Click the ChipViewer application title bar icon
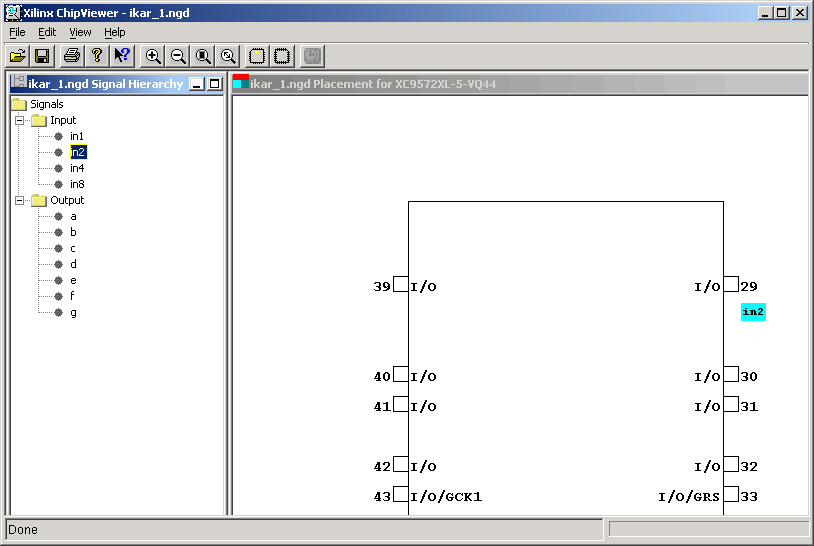Screen dimensions: 814x546 (x=13, y=12)
